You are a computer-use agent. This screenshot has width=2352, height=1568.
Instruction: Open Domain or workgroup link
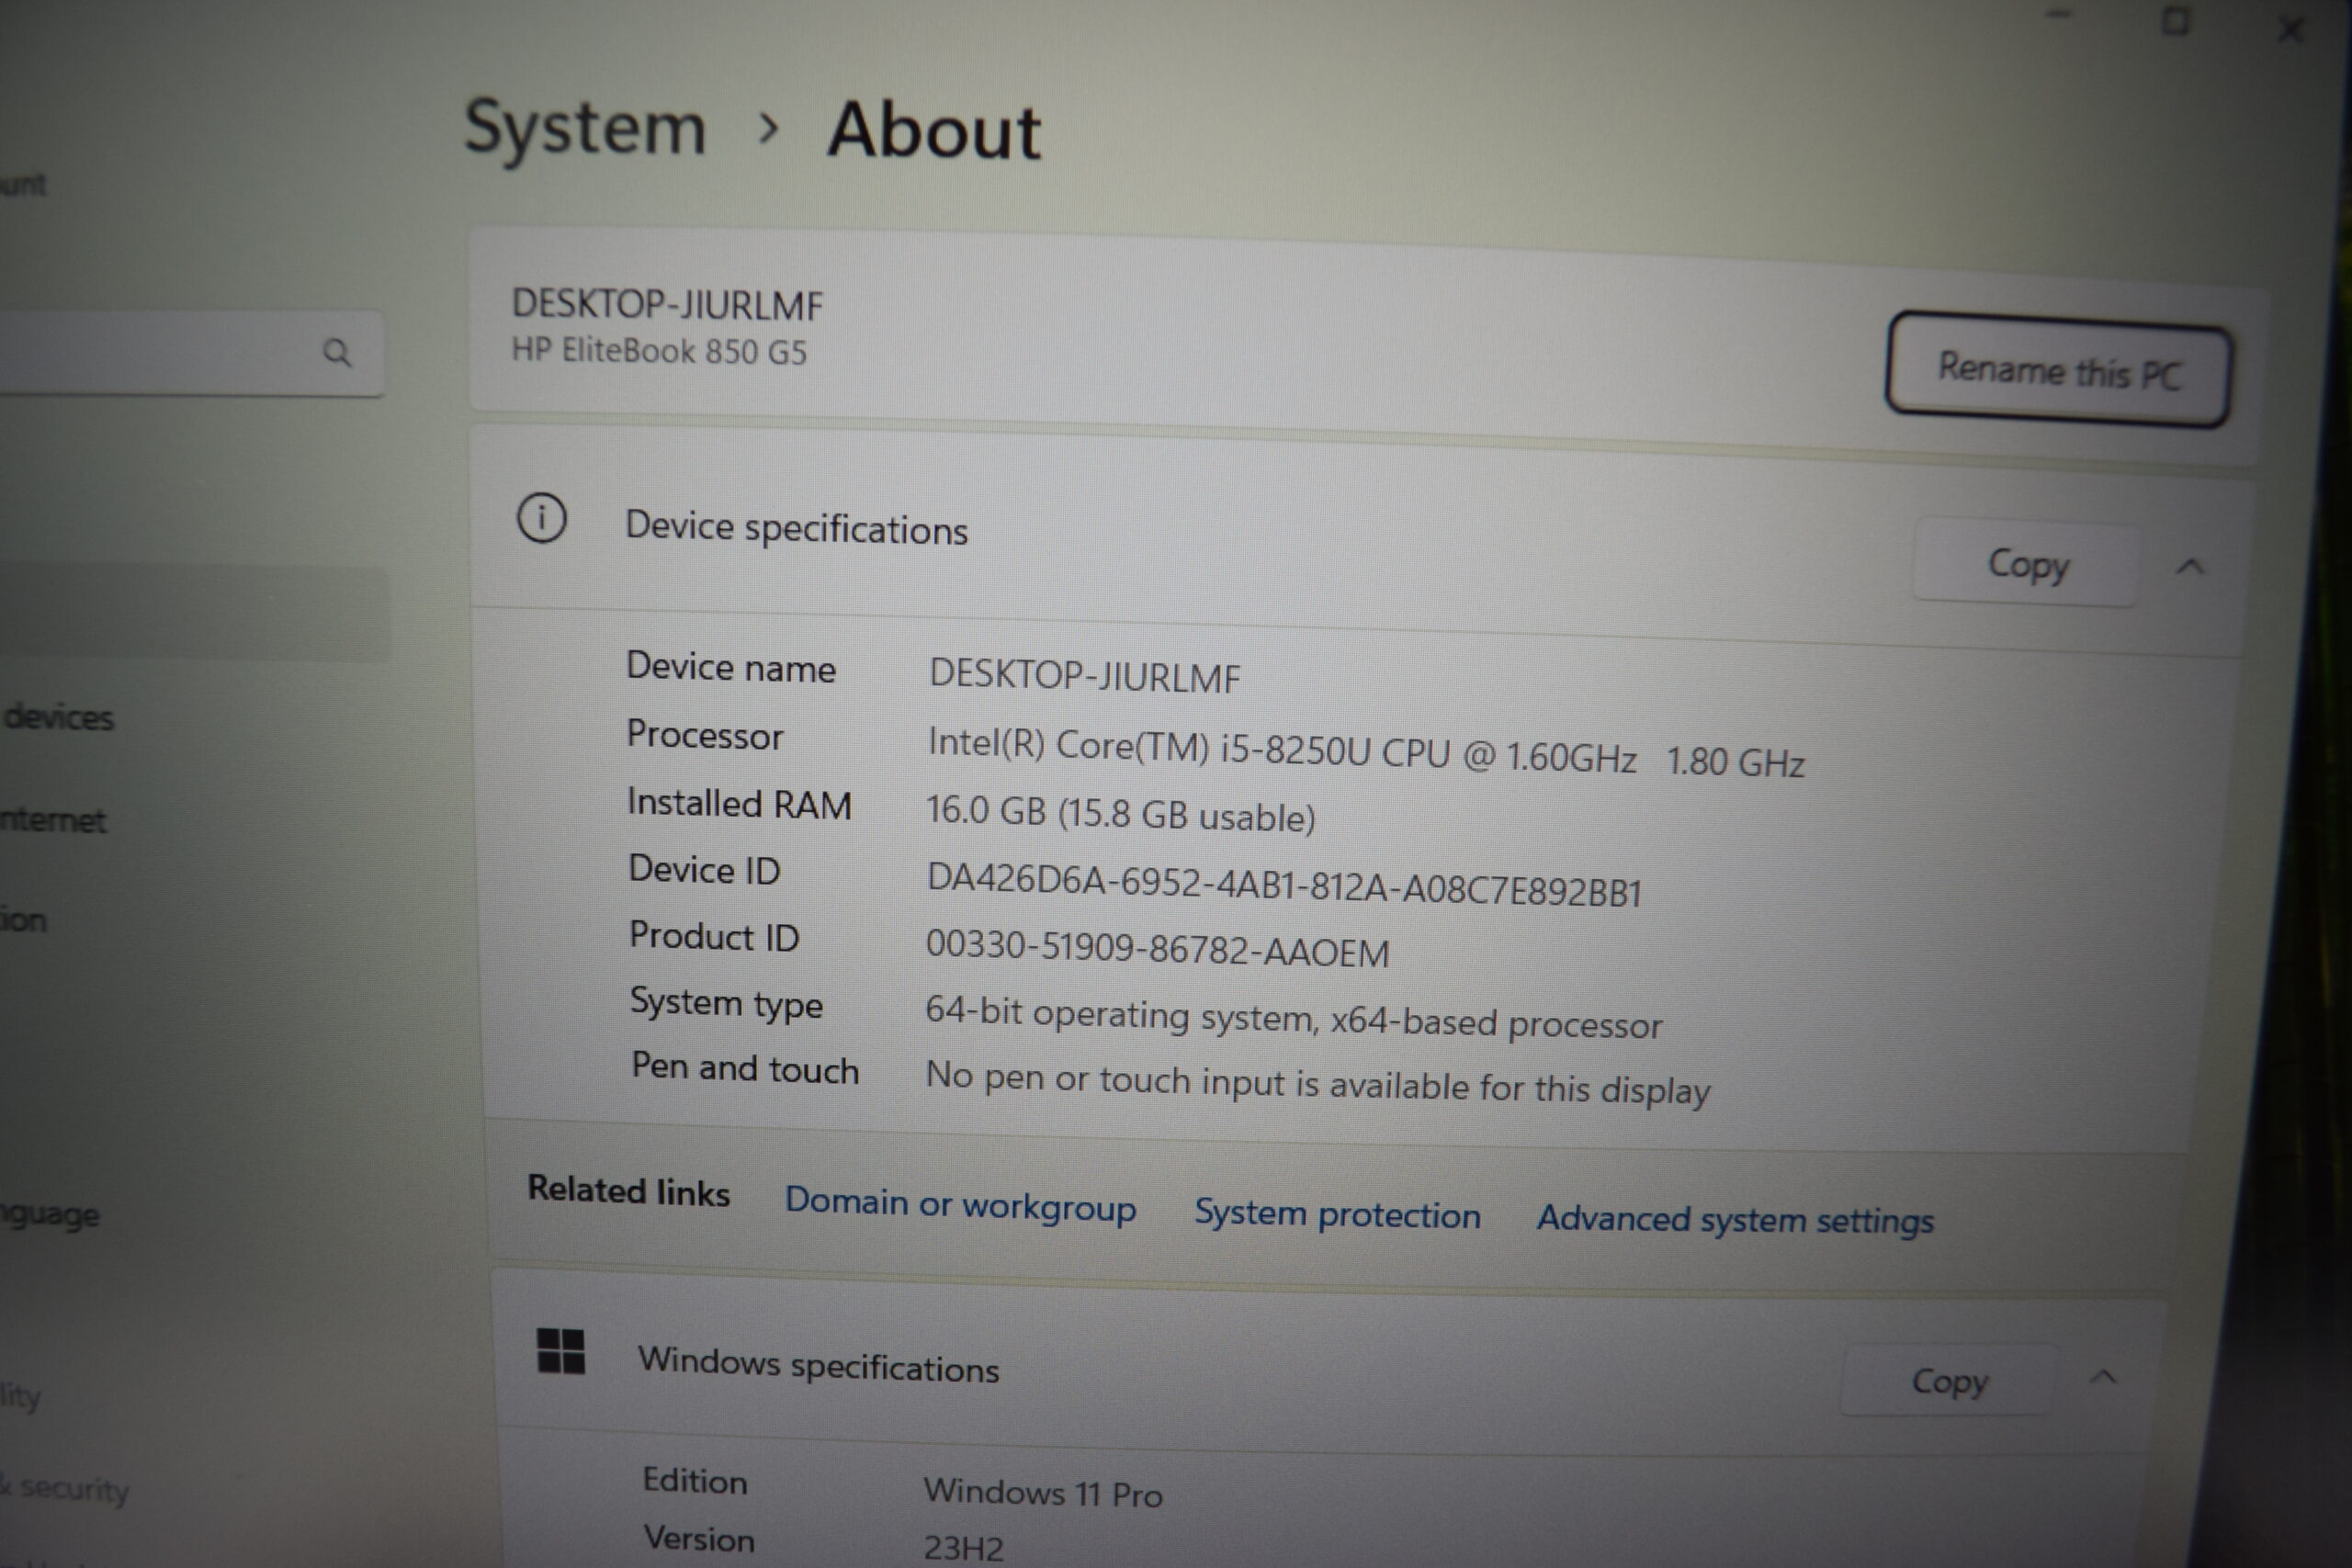[x=960, y=1204]
